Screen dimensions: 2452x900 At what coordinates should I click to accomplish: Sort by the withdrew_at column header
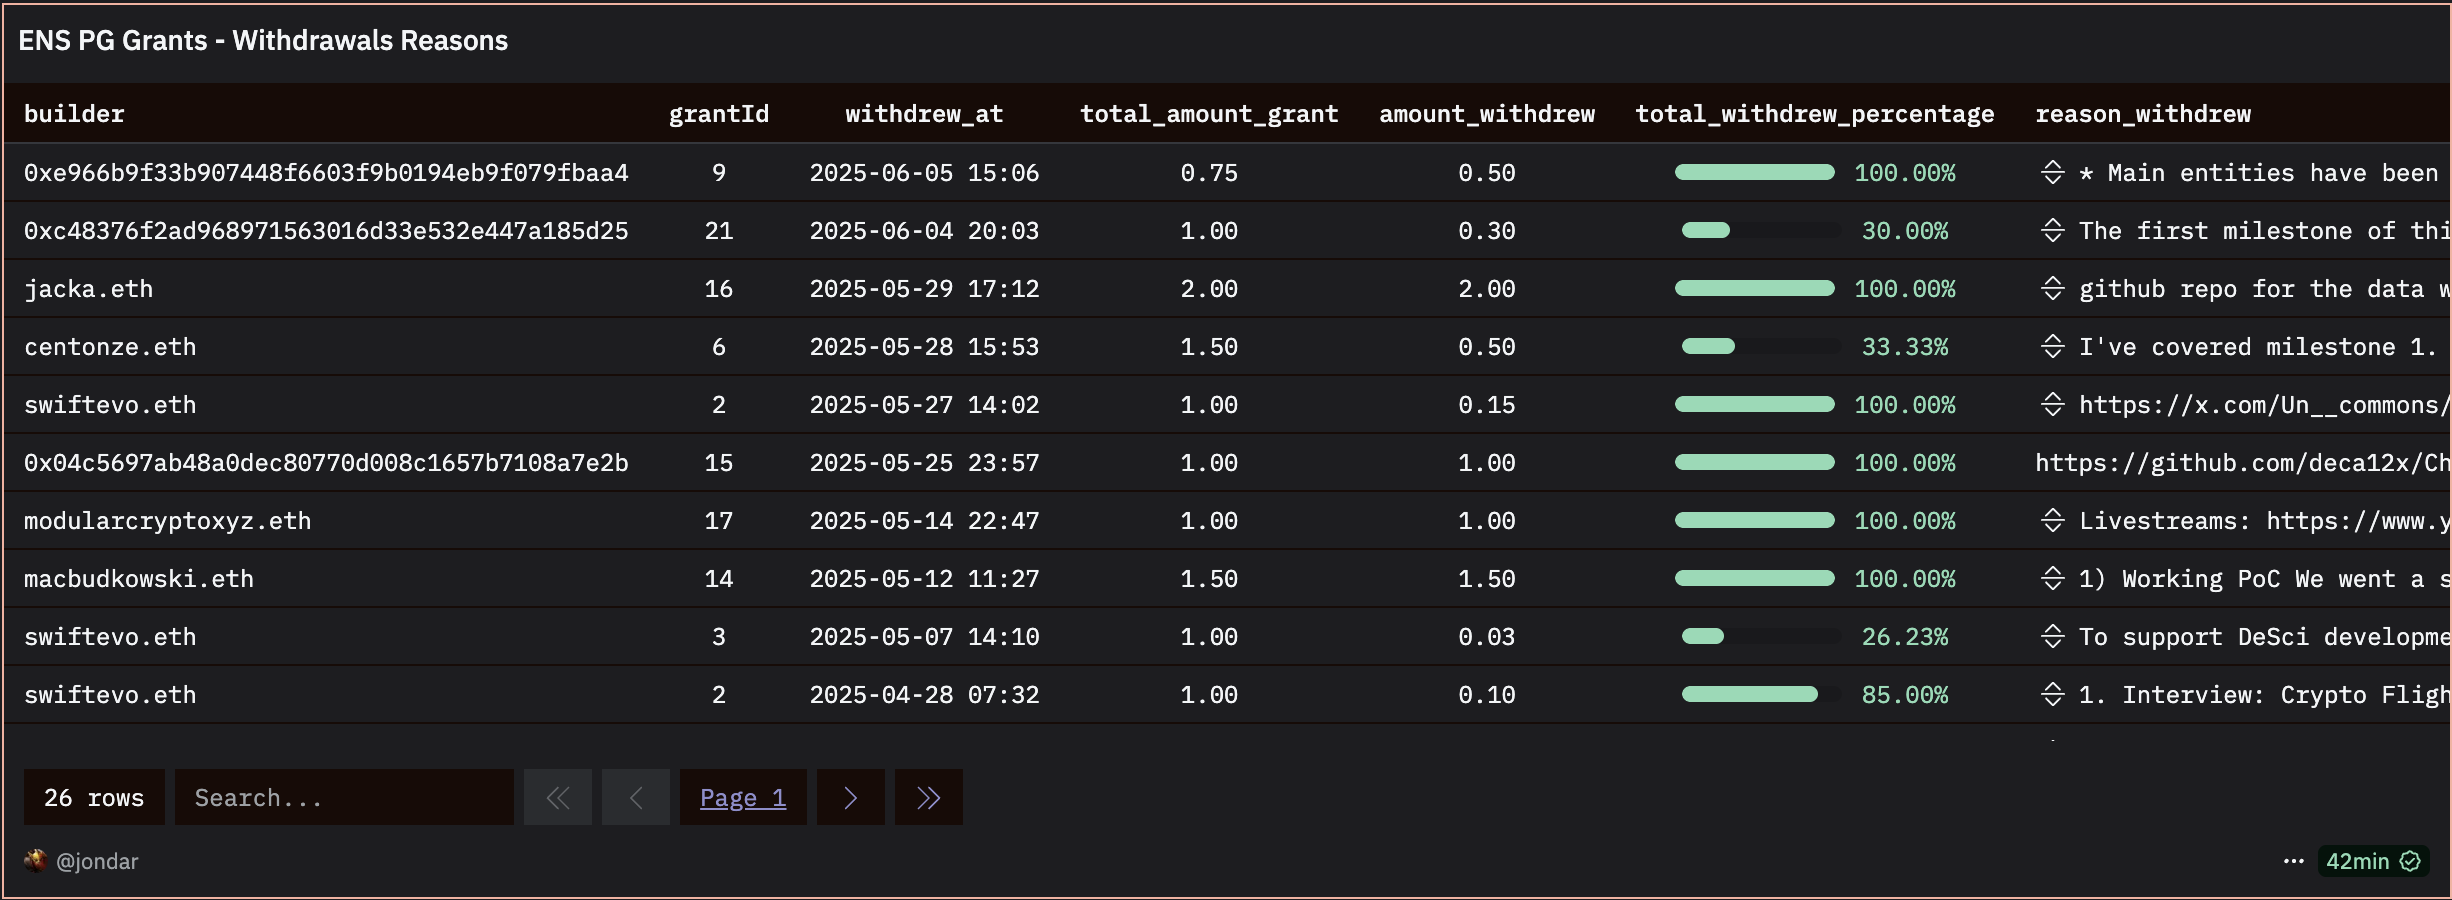click(x=924, y=114)
